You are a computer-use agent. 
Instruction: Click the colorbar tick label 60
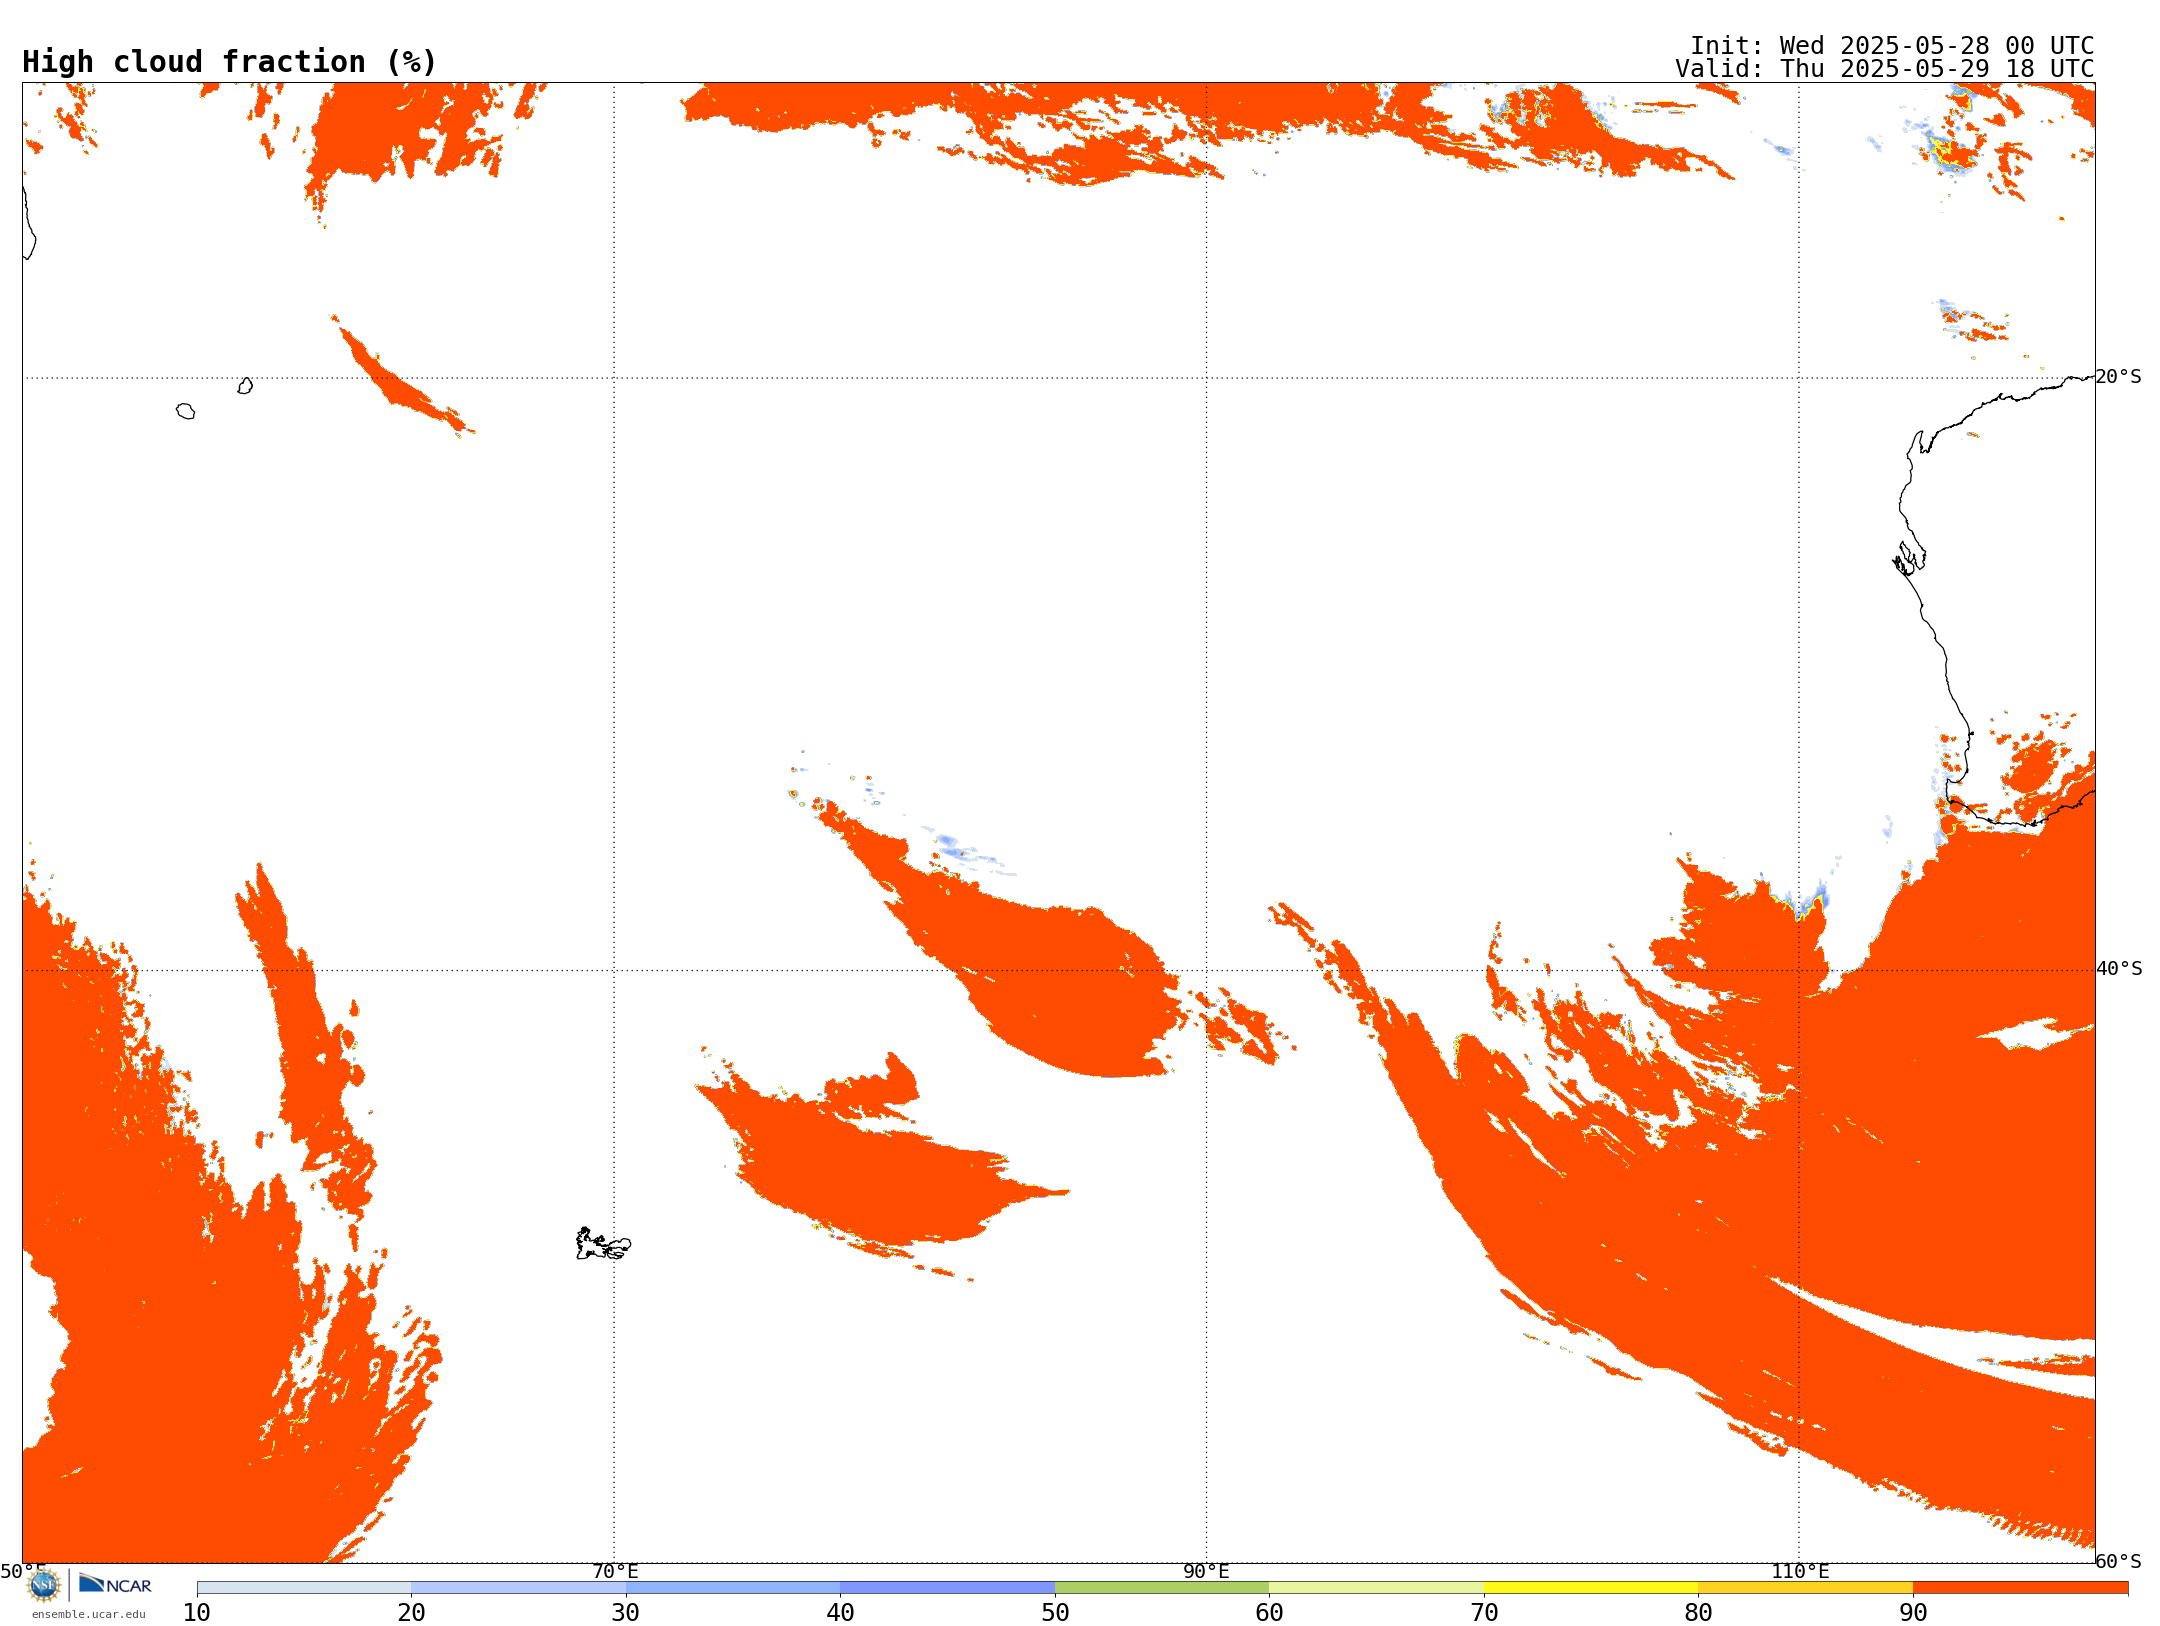point(1269,1613)
